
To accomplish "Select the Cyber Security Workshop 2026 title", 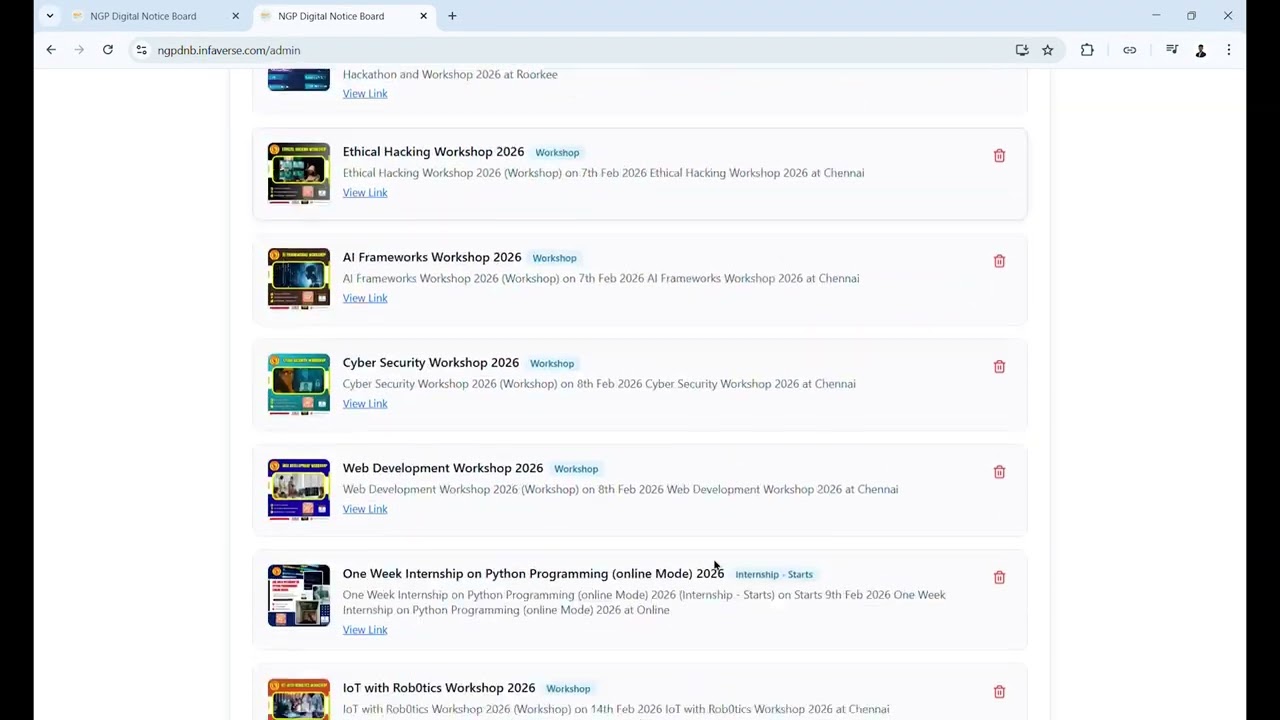I will click(431, 363).
